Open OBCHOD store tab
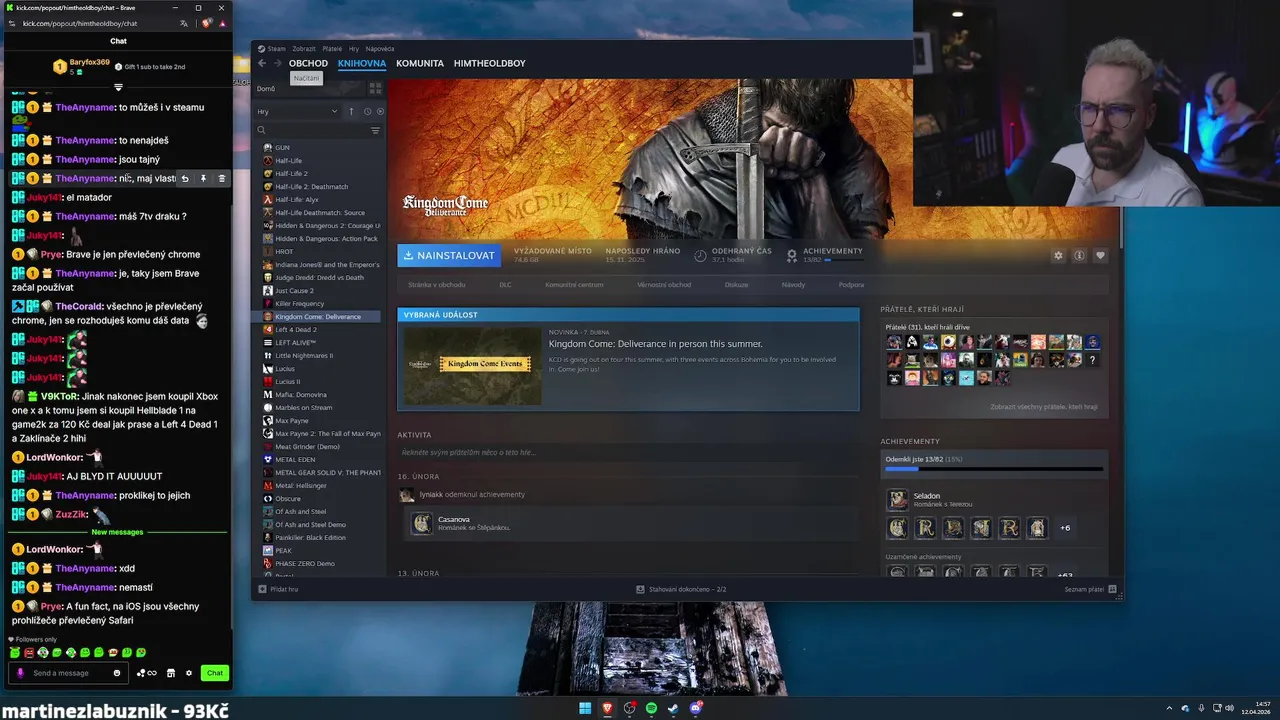1280x720 pixels. pyautogui.click(x=308, y=63)
